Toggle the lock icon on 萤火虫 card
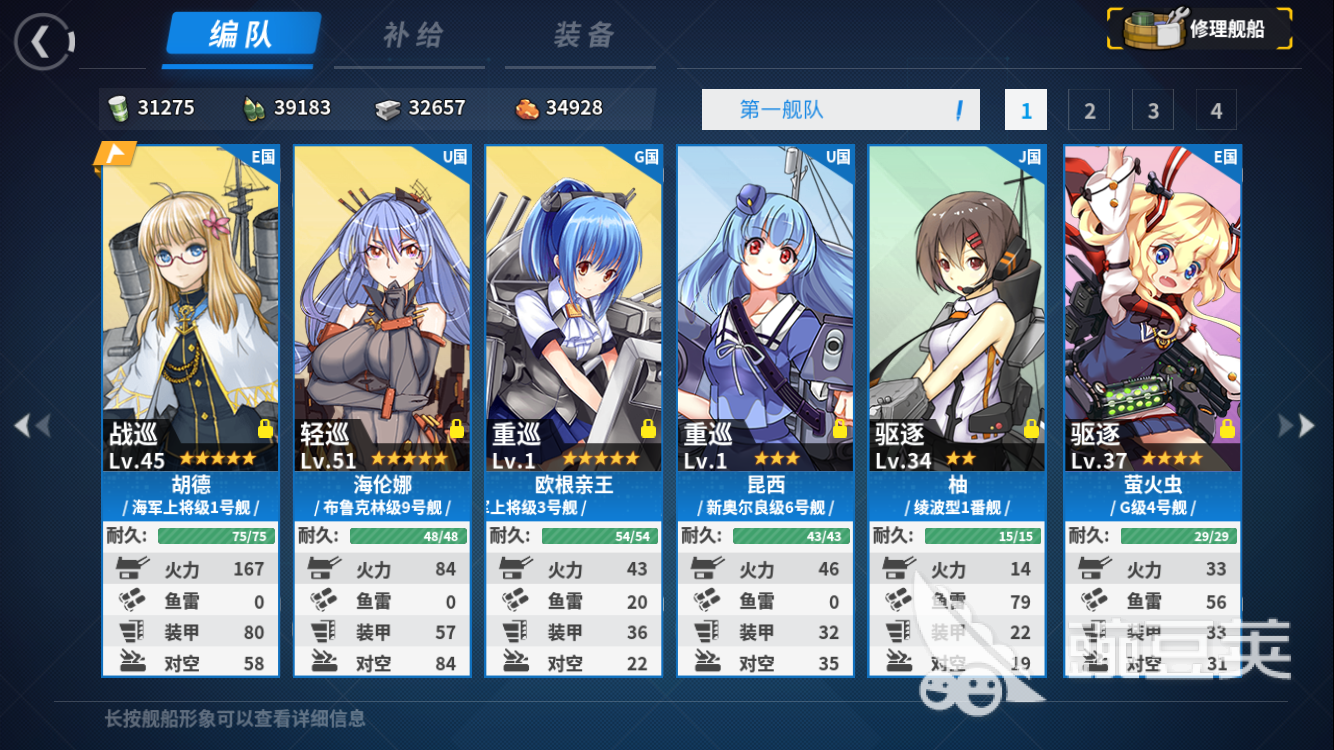This screenshot has height=750, width=1334. [1227, 429]
